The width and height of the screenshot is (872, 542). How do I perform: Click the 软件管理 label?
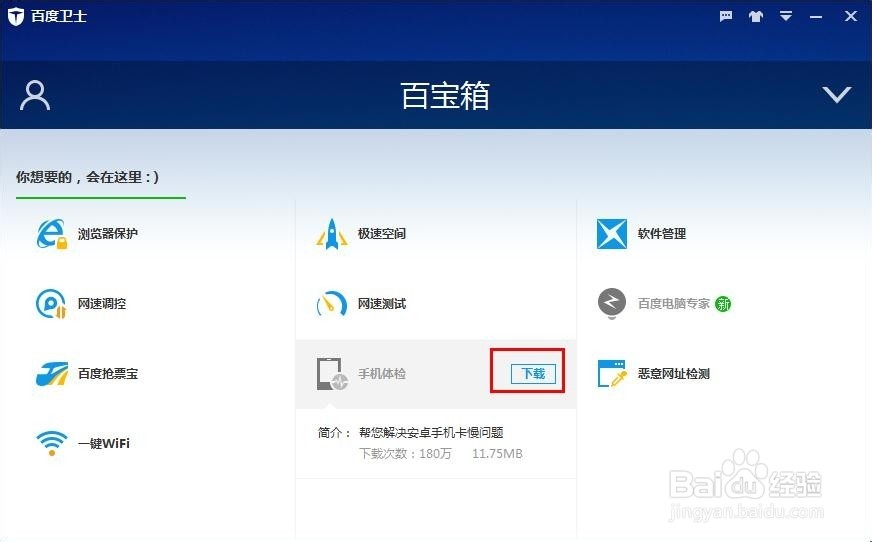(x=662, y=234)
